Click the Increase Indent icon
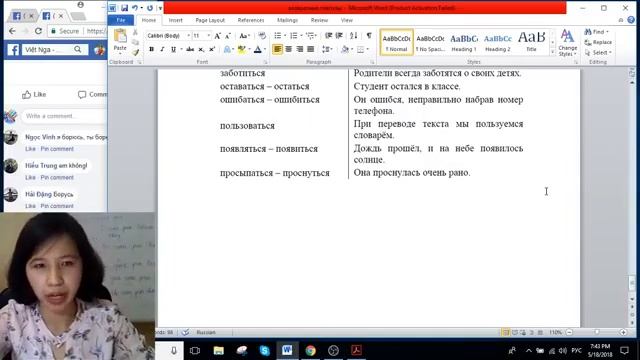The width and height of the screenshot is (640, 360). (x=339, y=36)
